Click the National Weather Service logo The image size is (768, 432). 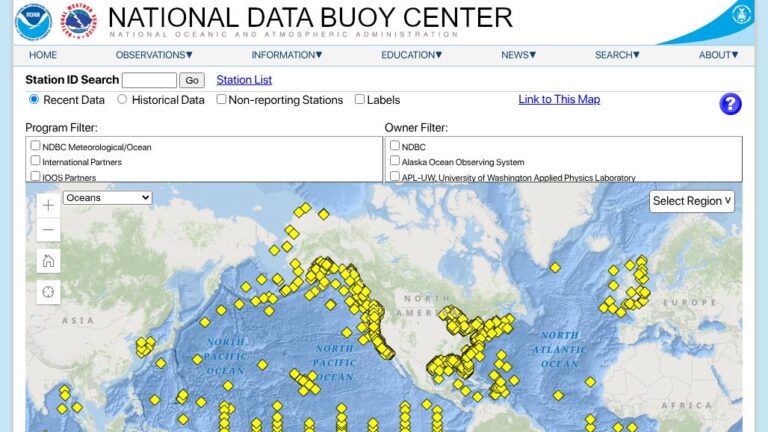(x=80, y=21)
